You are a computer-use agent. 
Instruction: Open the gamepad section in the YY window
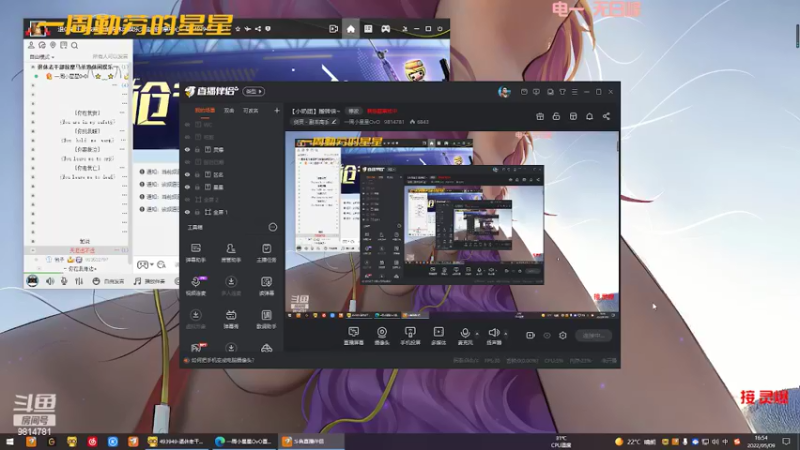click(x=385, y=29)
